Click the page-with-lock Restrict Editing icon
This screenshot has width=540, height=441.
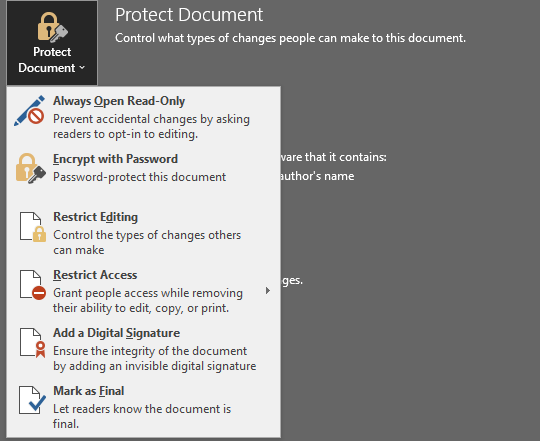pos(33,227)
